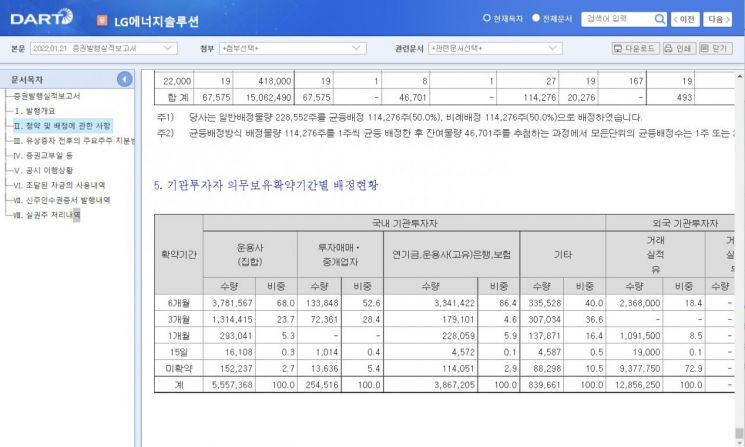
Task: Open the 관련문서선택 dropdown
Action: click(x=495, y=48)
